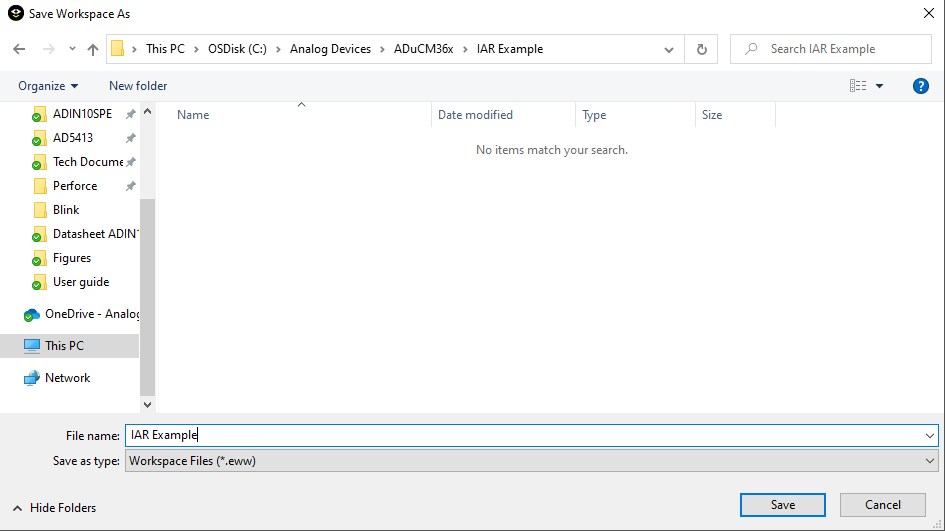Open view options dropdown arrow

coord(879,86)
